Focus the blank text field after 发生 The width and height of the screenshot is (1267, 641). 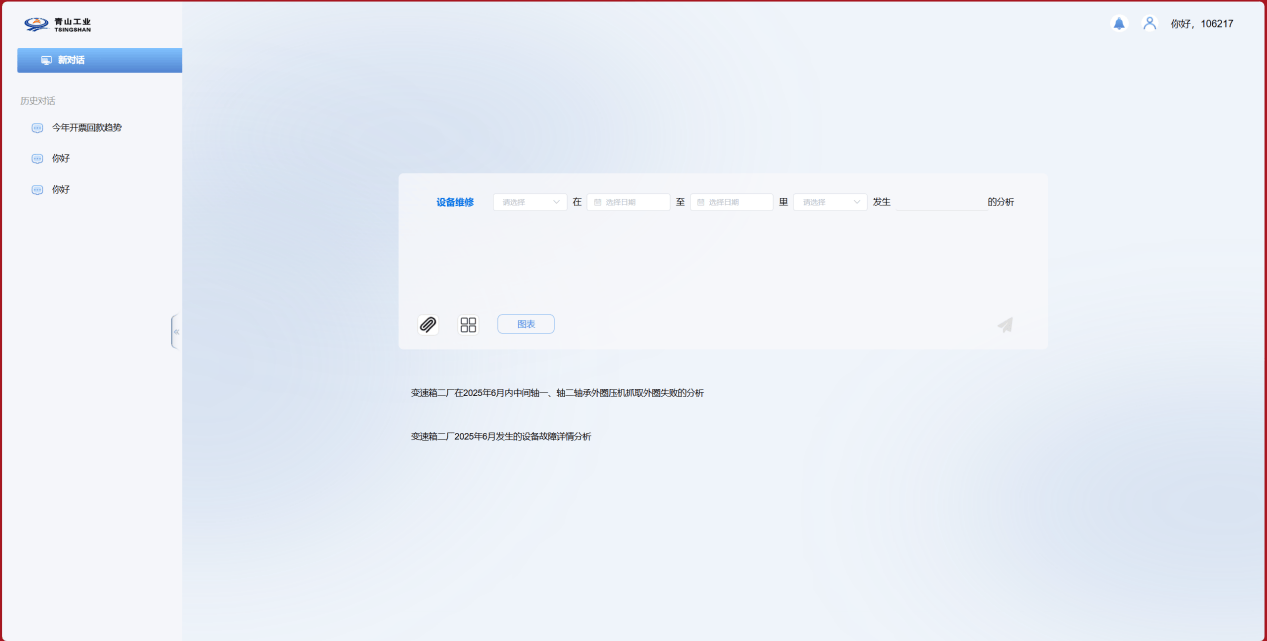click(940, 202)
